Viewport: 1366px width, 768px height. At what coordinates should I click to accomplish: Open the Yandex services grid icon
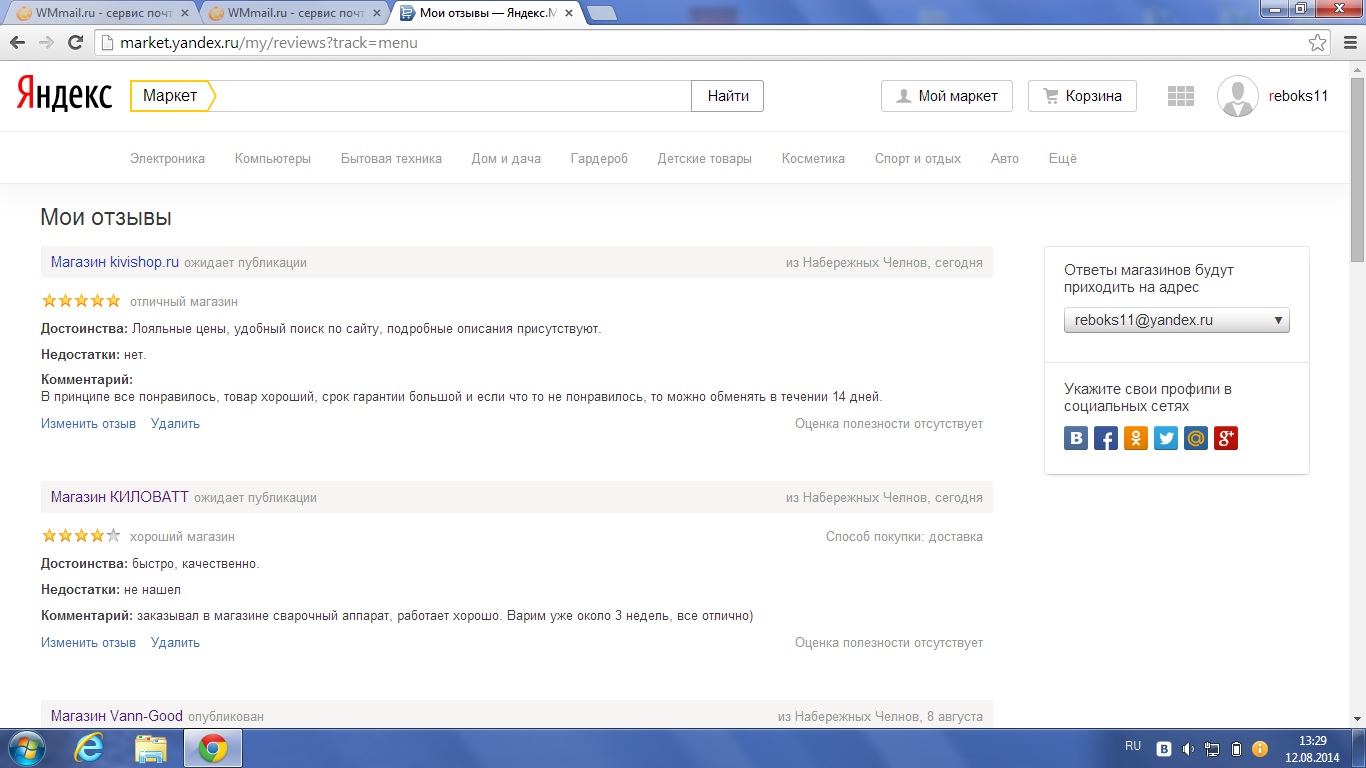coord(1181,96)
